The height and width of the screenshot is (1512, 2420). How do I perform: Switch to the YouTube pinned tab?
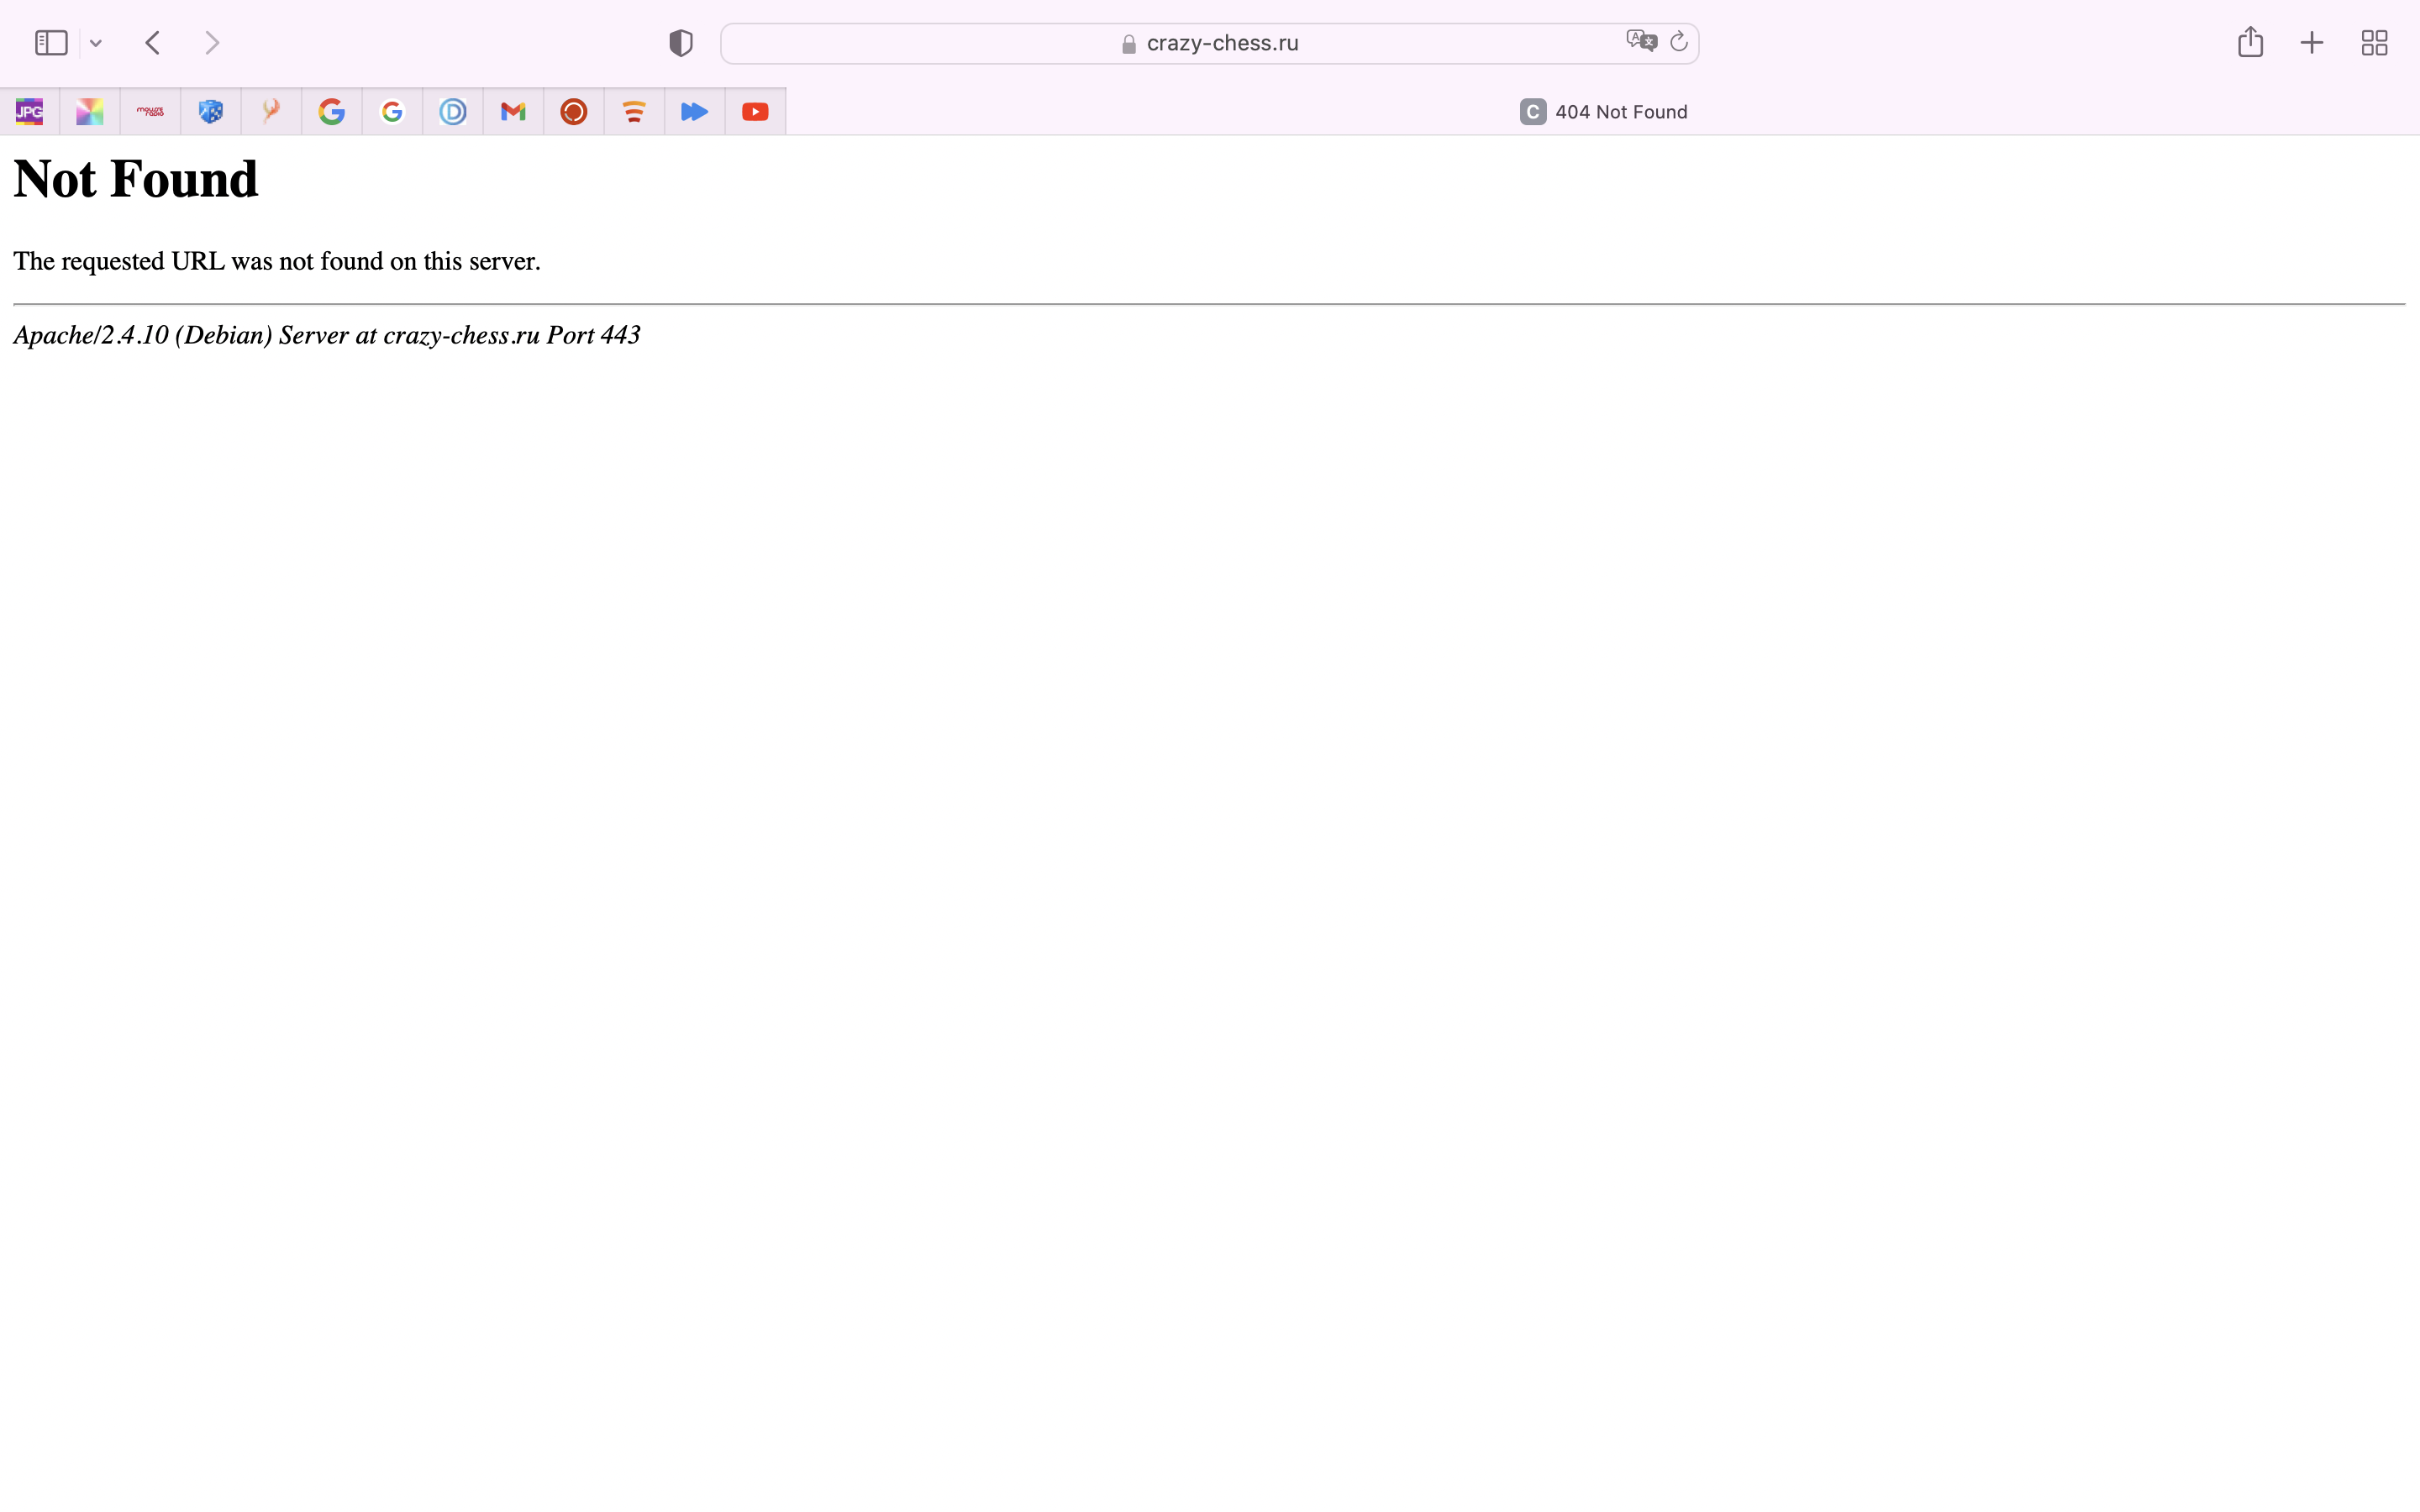(x=755, y=112)
